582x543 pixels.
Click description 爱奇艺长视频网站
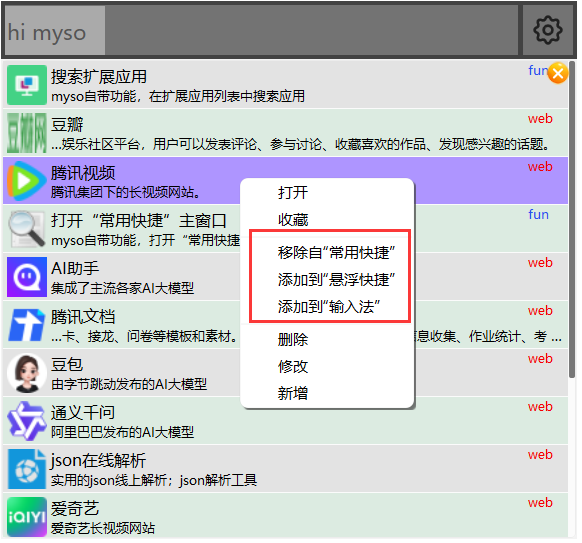[103, 528]
